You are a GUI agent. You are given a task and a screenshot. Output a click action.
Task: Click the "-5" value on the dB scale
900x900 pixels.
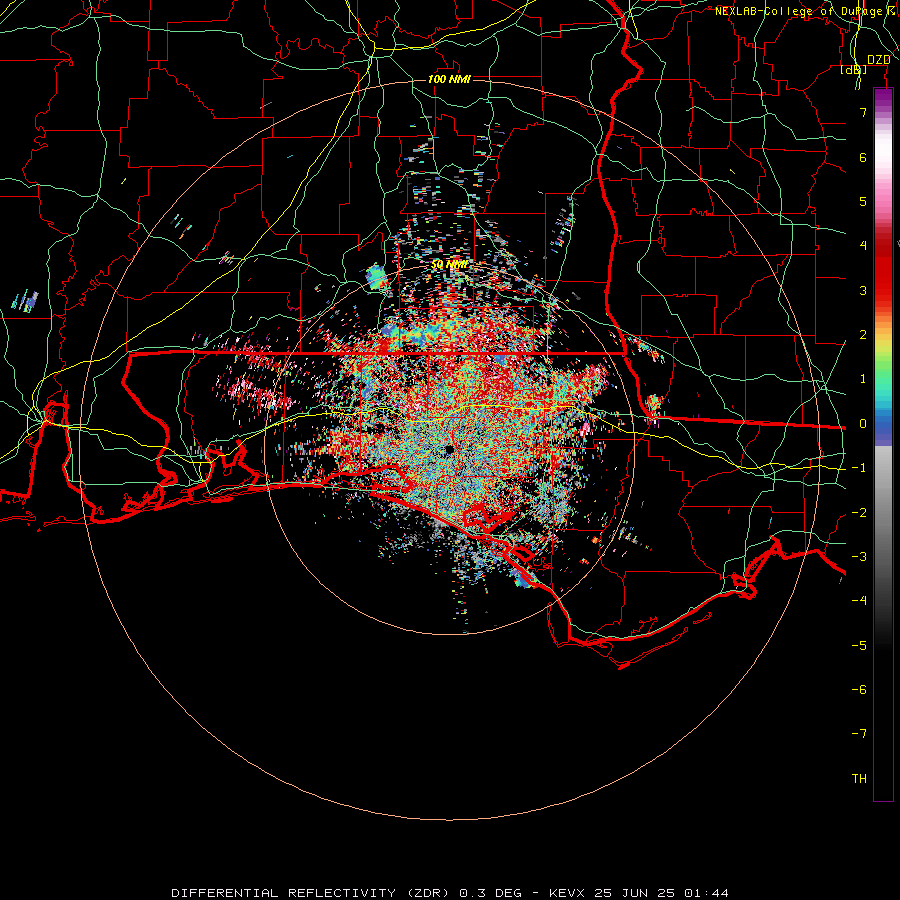(x=859, y=646)
